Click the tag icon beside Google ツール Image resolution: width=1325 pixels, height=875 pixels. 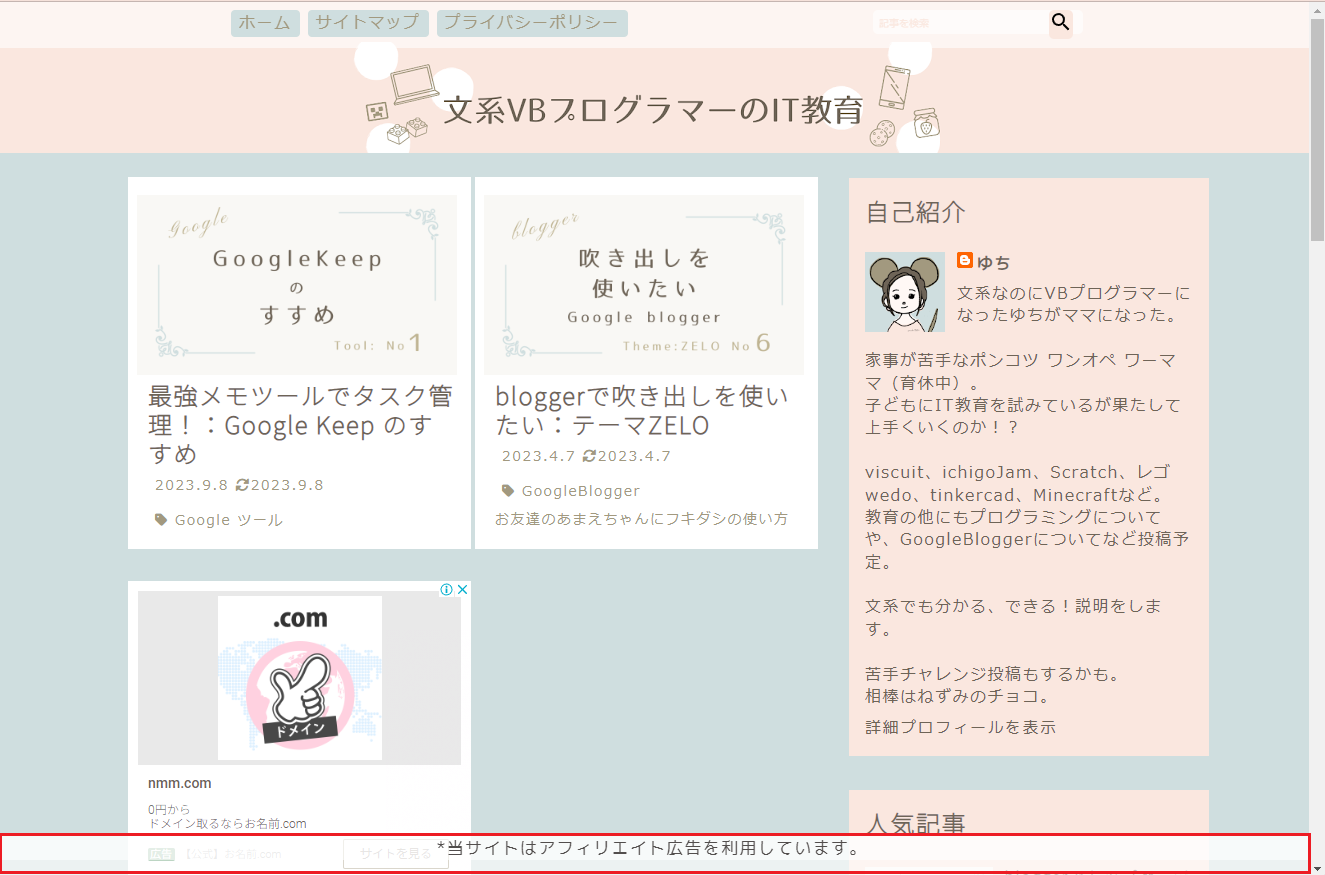pyautogui.click(x=161, y=520)
